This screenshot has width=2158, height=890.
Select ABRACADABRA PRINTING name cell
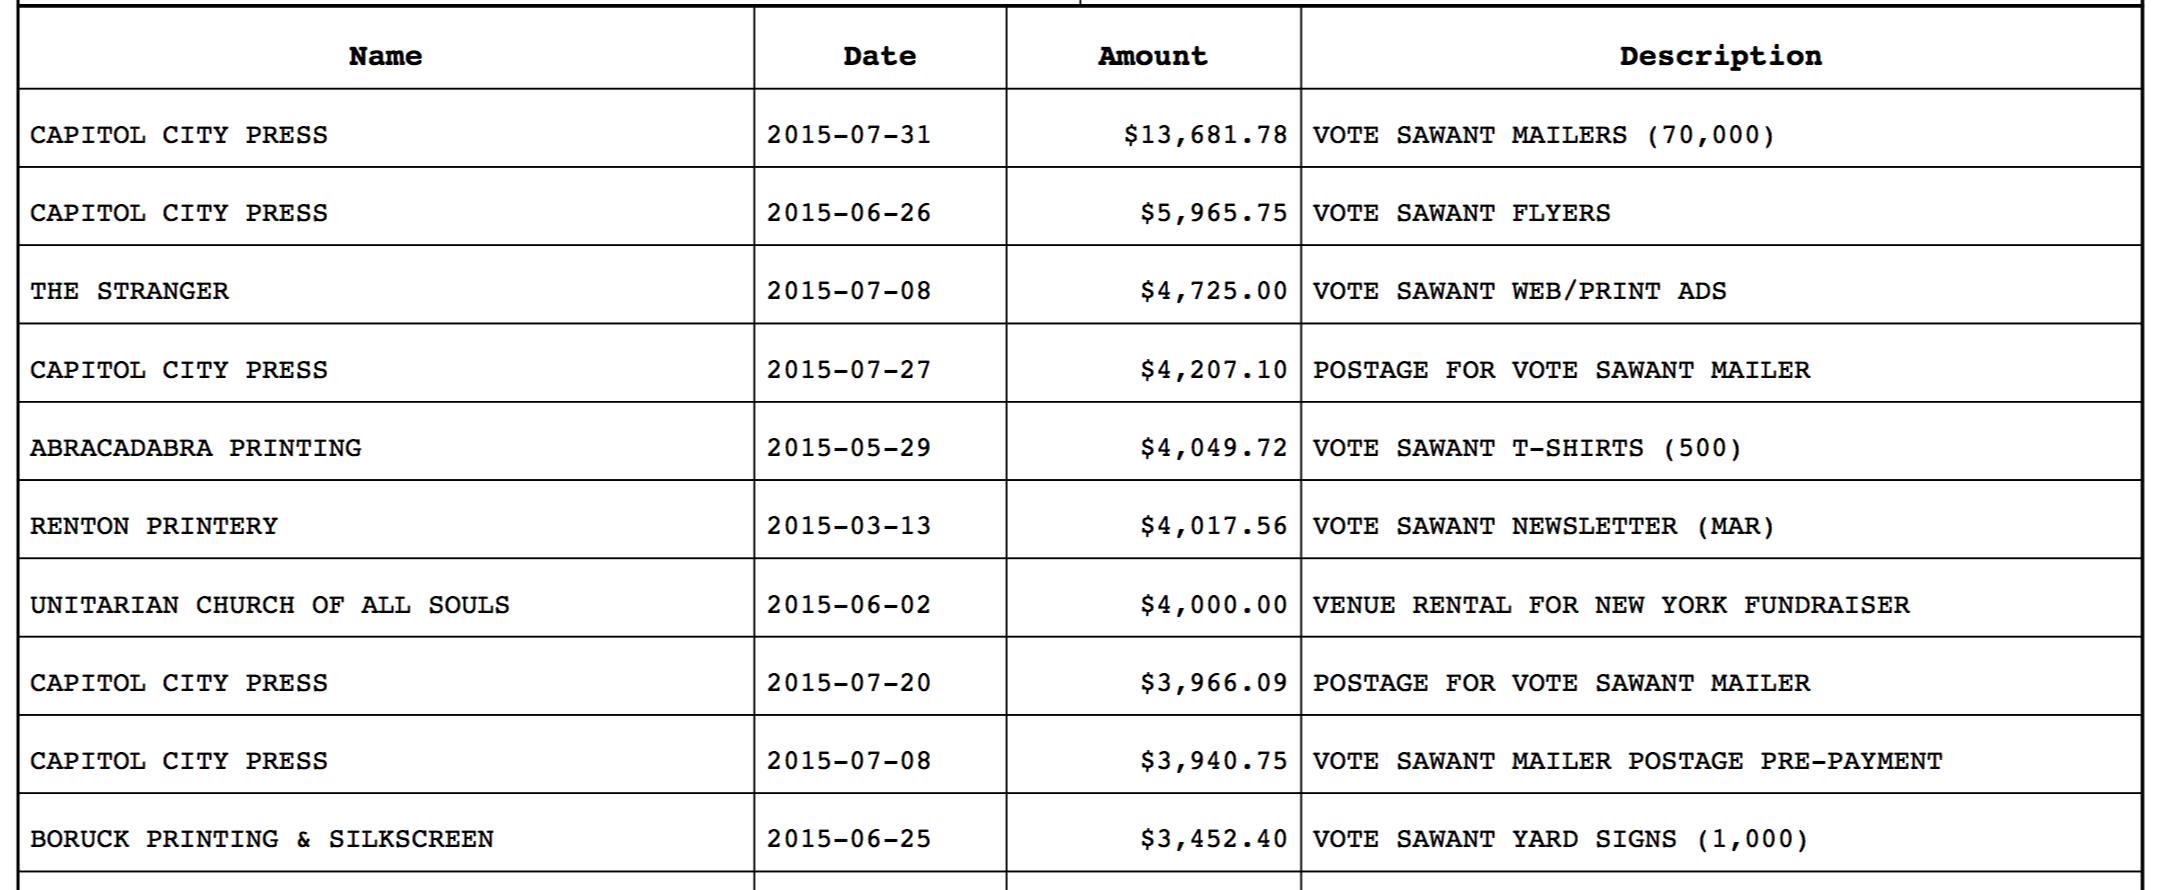196,448
